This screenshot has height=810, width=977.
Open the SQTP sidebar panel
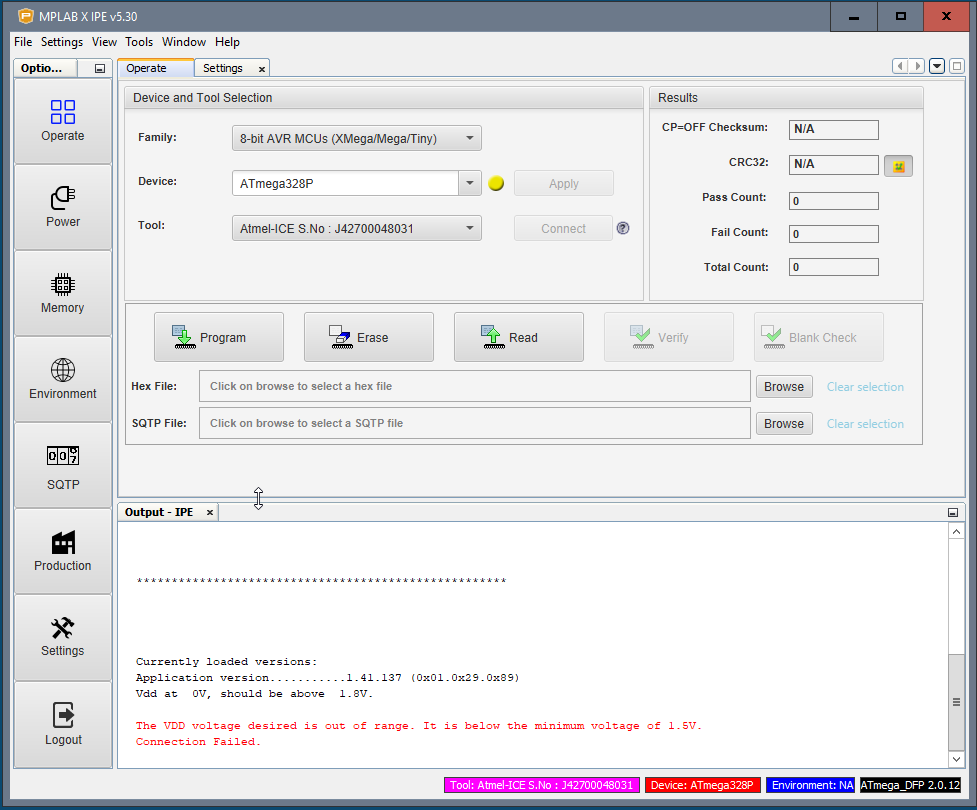point(63,465)
